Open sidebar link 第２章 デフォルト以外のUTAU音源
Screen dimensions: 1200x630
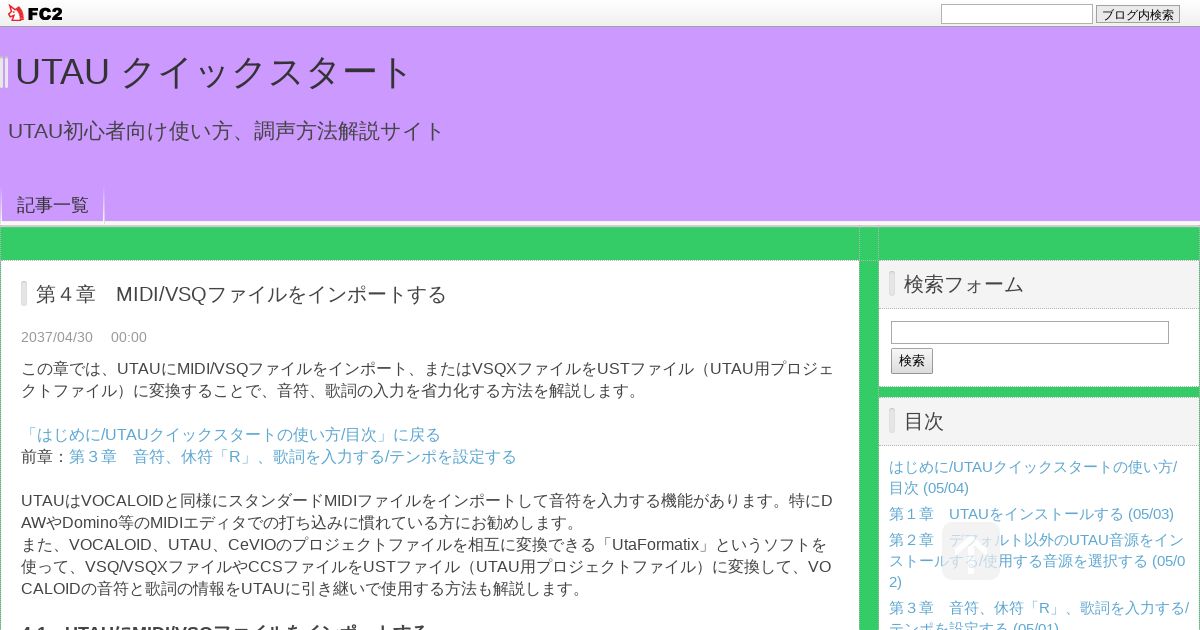tap(1037, 561)
